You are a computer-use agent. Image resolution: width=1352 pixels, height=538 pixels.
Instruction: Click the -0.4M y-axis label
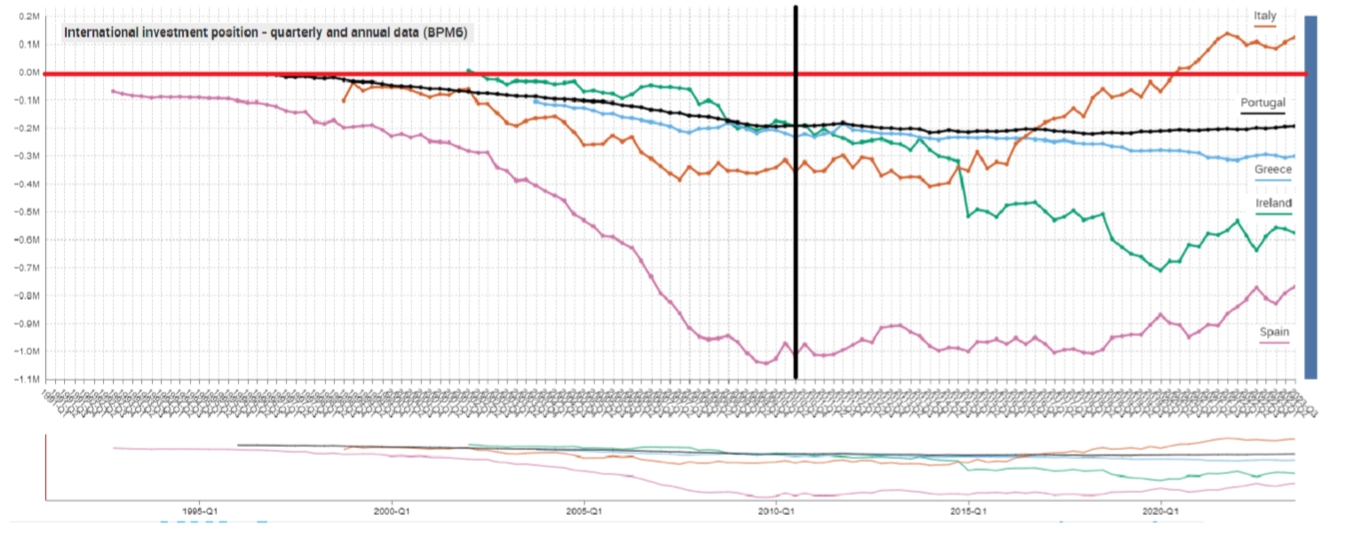[x=28, y=185]
